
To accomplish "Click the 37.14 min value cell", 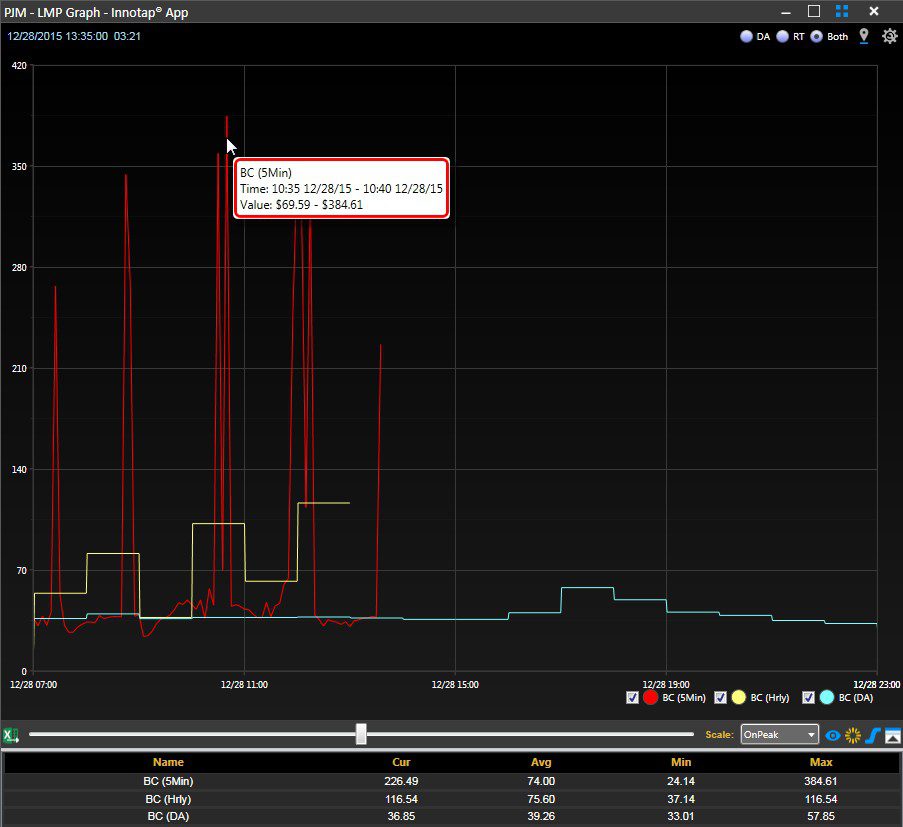I will tap(681, 799).
